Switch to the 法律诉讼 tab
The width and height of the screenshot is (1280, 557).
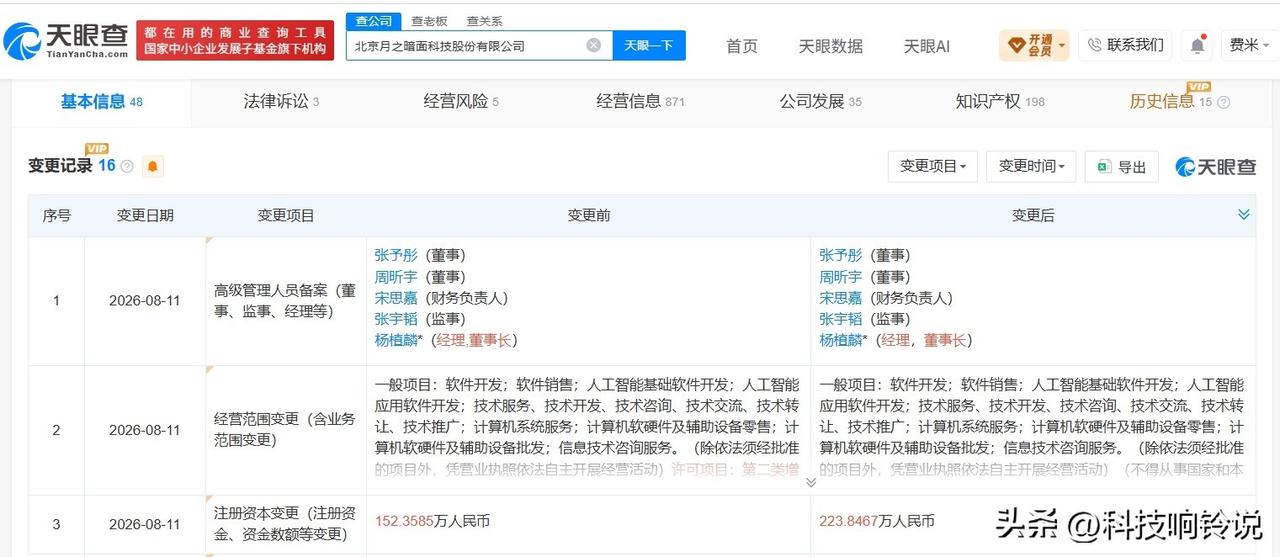[x=281, y=101]
